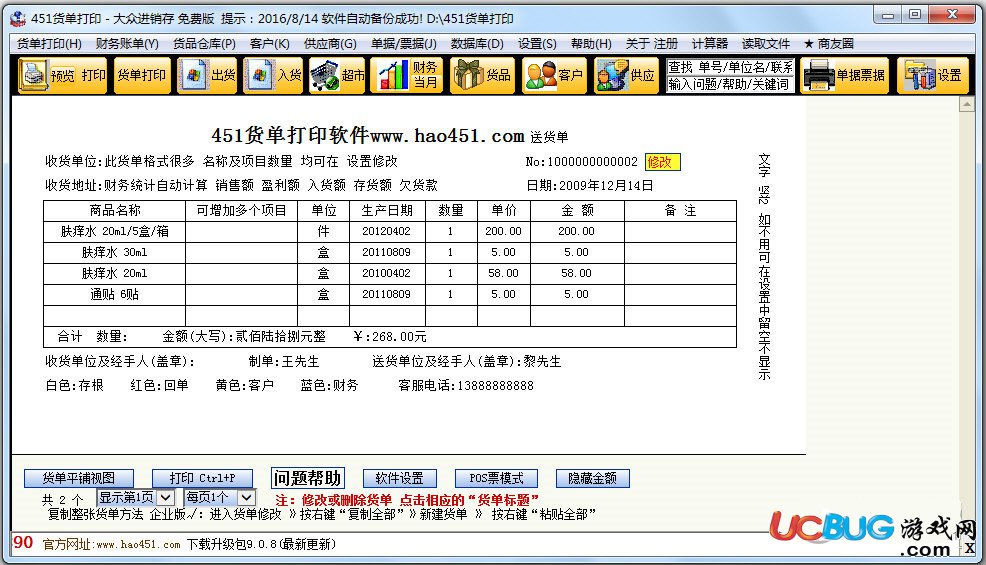Open 设置(S) menu
Viewport: 986px width, 565px height.
(x=537, y=43)
